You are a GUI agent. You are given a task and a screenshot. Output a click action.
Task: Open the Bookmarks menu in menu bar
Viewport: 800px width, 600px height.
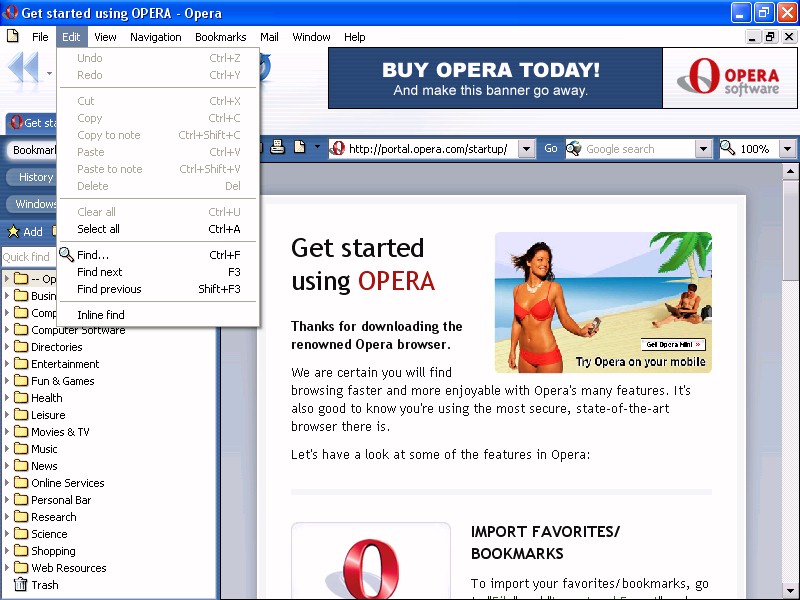click(220, 37)
